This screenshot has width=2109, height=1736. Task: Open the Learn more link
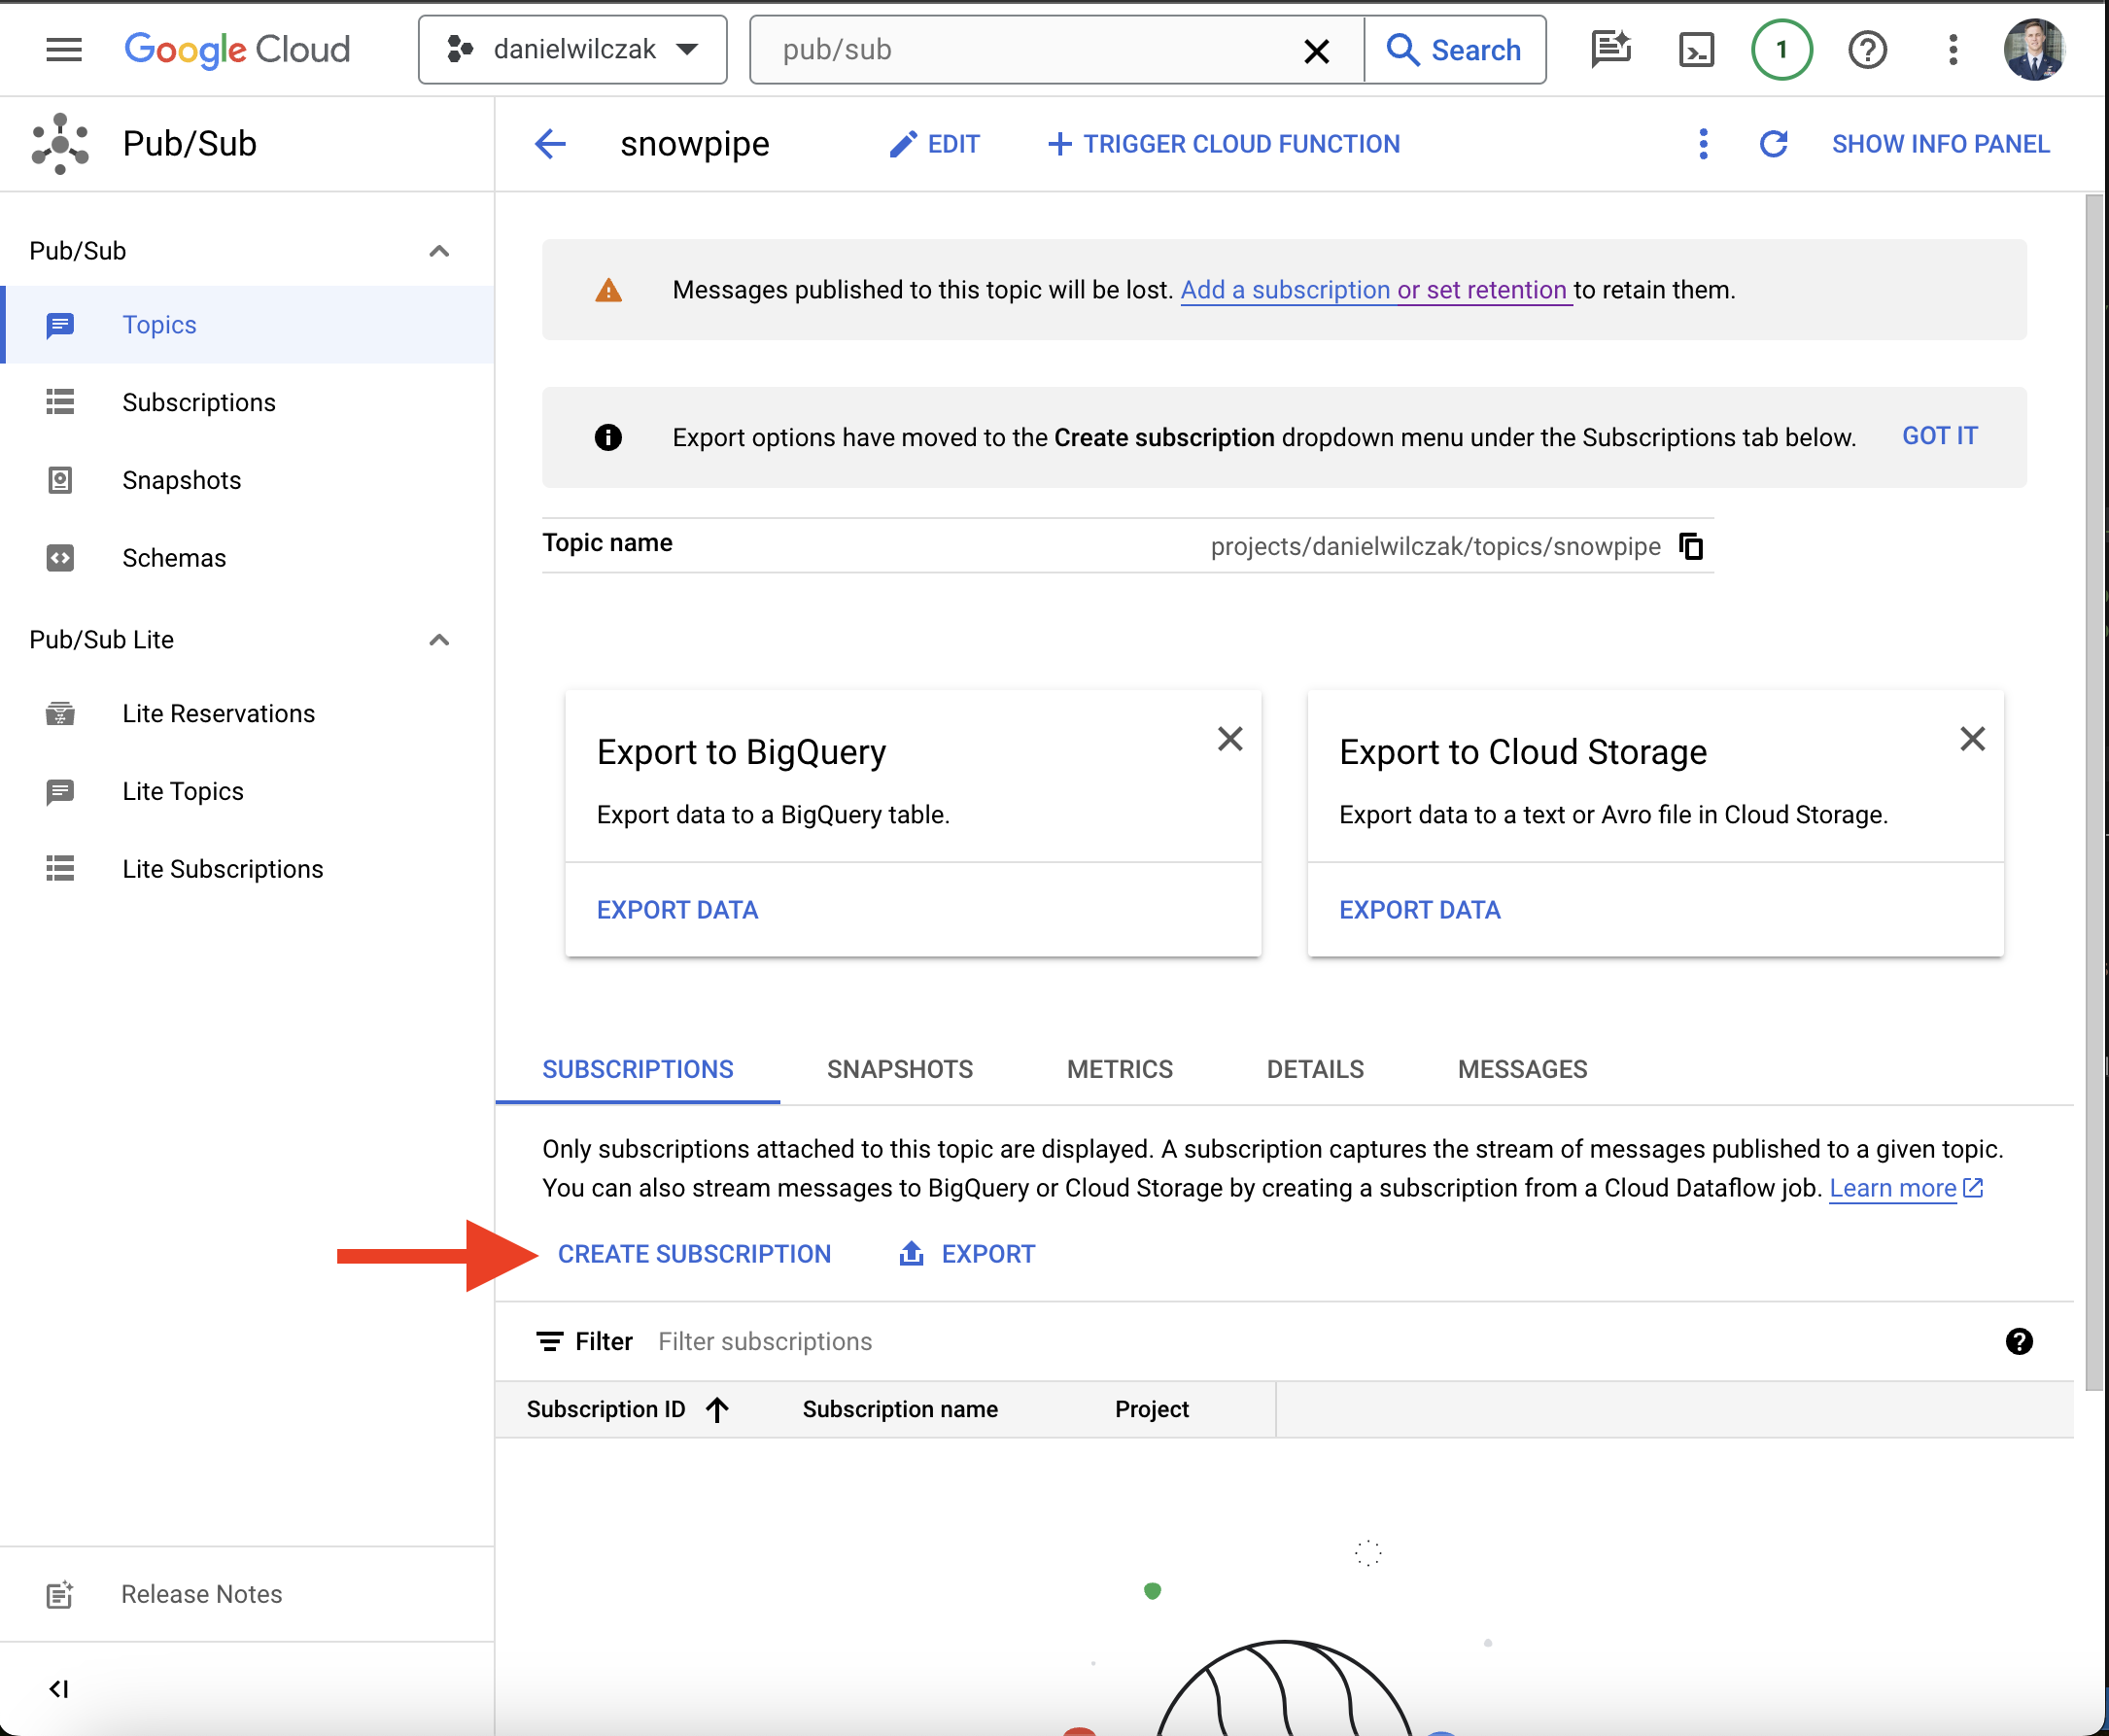(x=1905, y=1188)
